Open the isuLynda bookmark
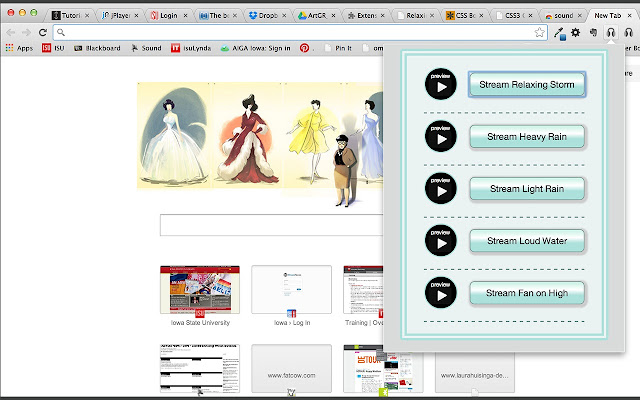Viewport: 640px width, 400px height. coord(191,48)
